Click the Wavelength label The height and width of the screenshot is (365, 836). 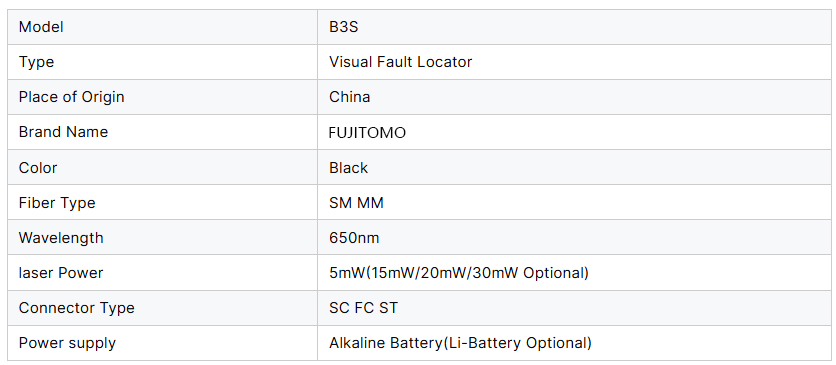pyautogui.click(x=61, y=238)
